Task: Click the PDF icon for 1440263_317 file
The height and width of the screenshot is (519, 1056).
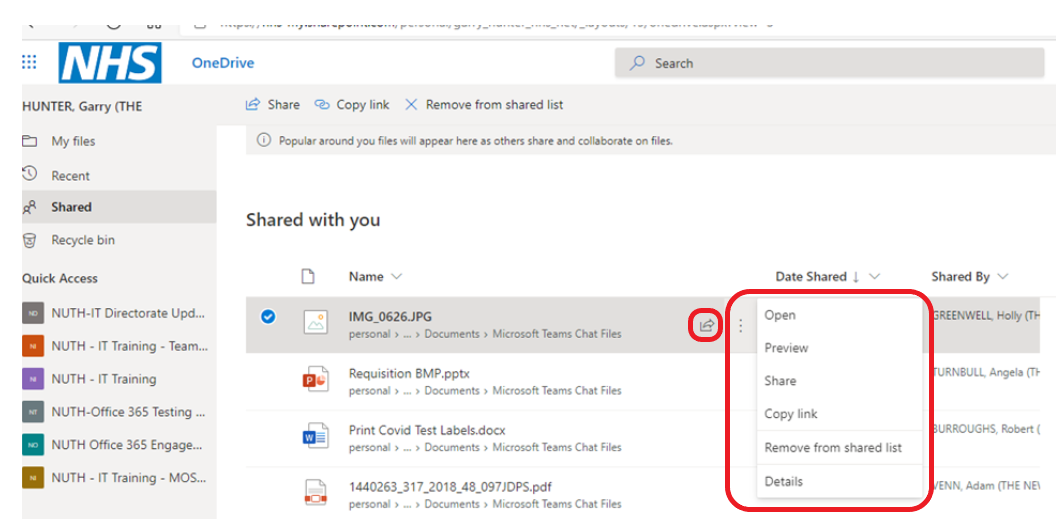Action: pos(315,493)
